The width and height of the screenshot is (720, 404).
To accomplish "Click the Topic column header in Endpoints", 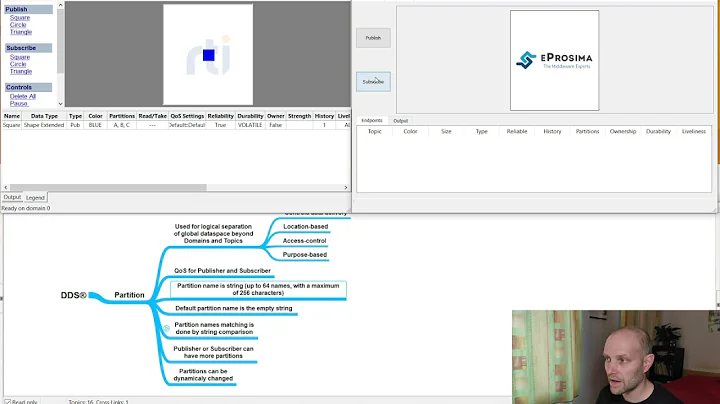I will 375,131.
